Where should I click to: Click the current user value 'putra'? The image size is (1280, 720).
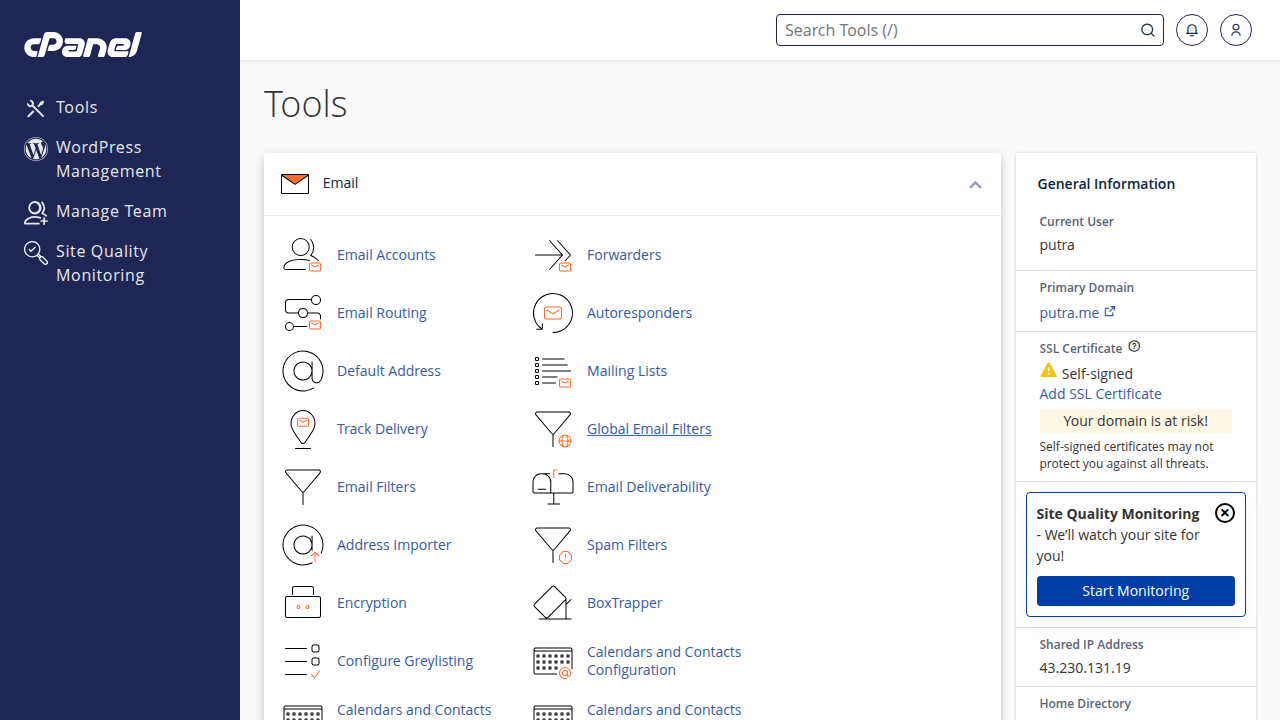click(1057, 245)
